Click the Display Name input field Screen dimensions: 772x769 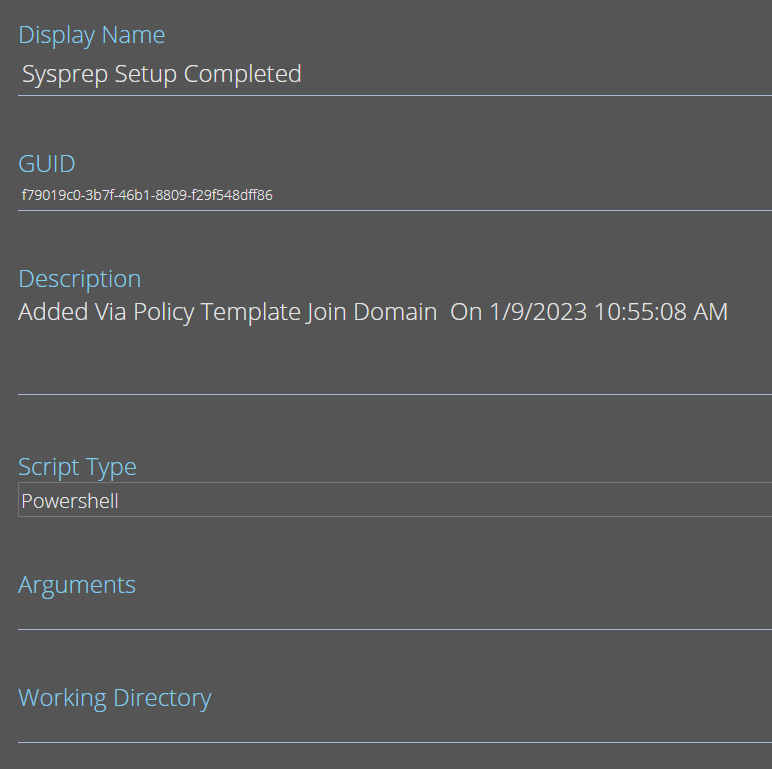[395, 74]
